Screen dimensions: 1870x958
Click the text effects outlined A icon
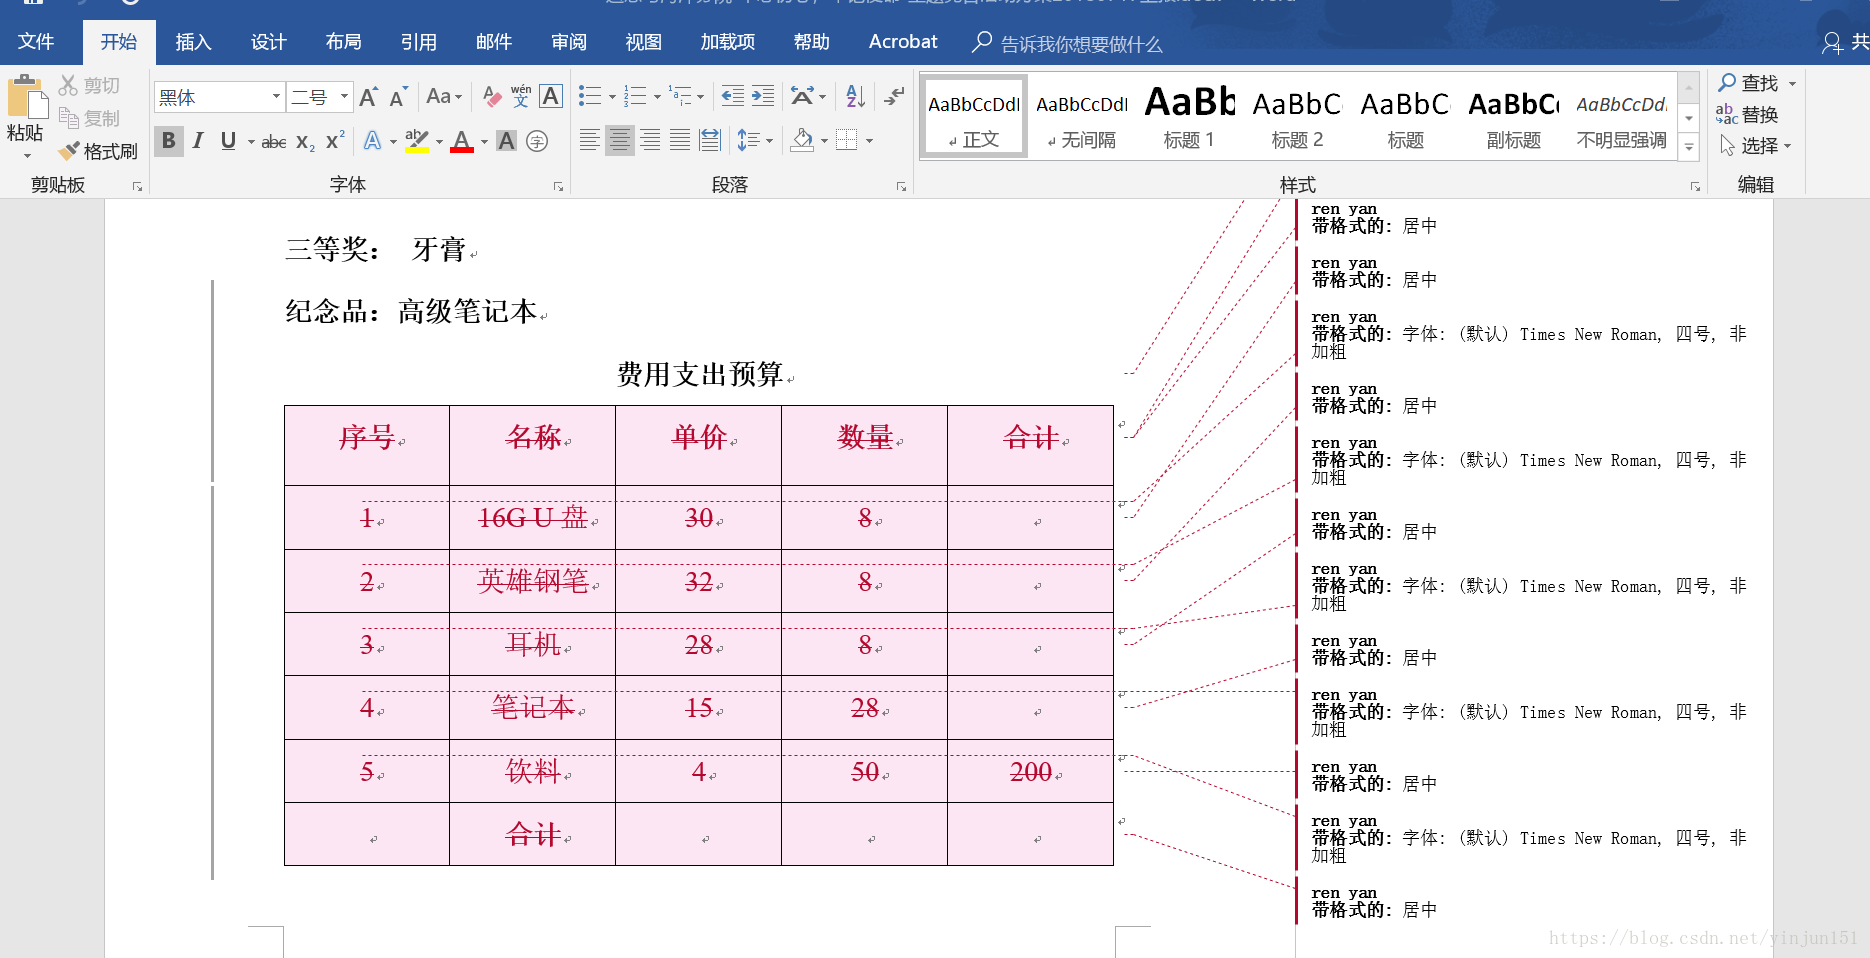click(x=372, y=141)
